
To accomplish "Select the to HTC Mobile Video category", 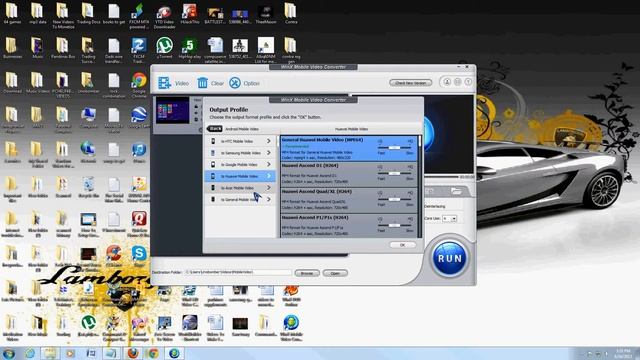I will 240,141.
